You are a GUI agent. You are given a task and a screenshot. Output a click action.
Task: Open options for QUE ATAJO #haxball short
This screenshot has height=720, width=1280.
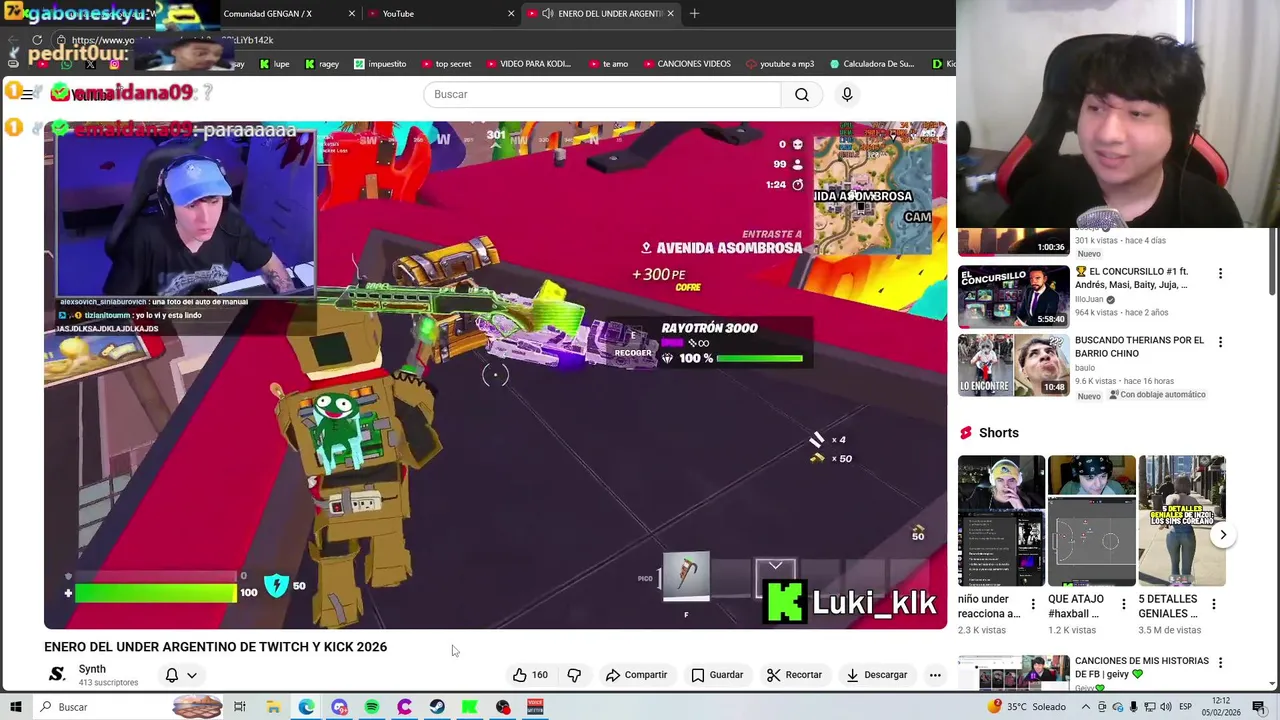pyautogui.click(x=1123, y=604)
